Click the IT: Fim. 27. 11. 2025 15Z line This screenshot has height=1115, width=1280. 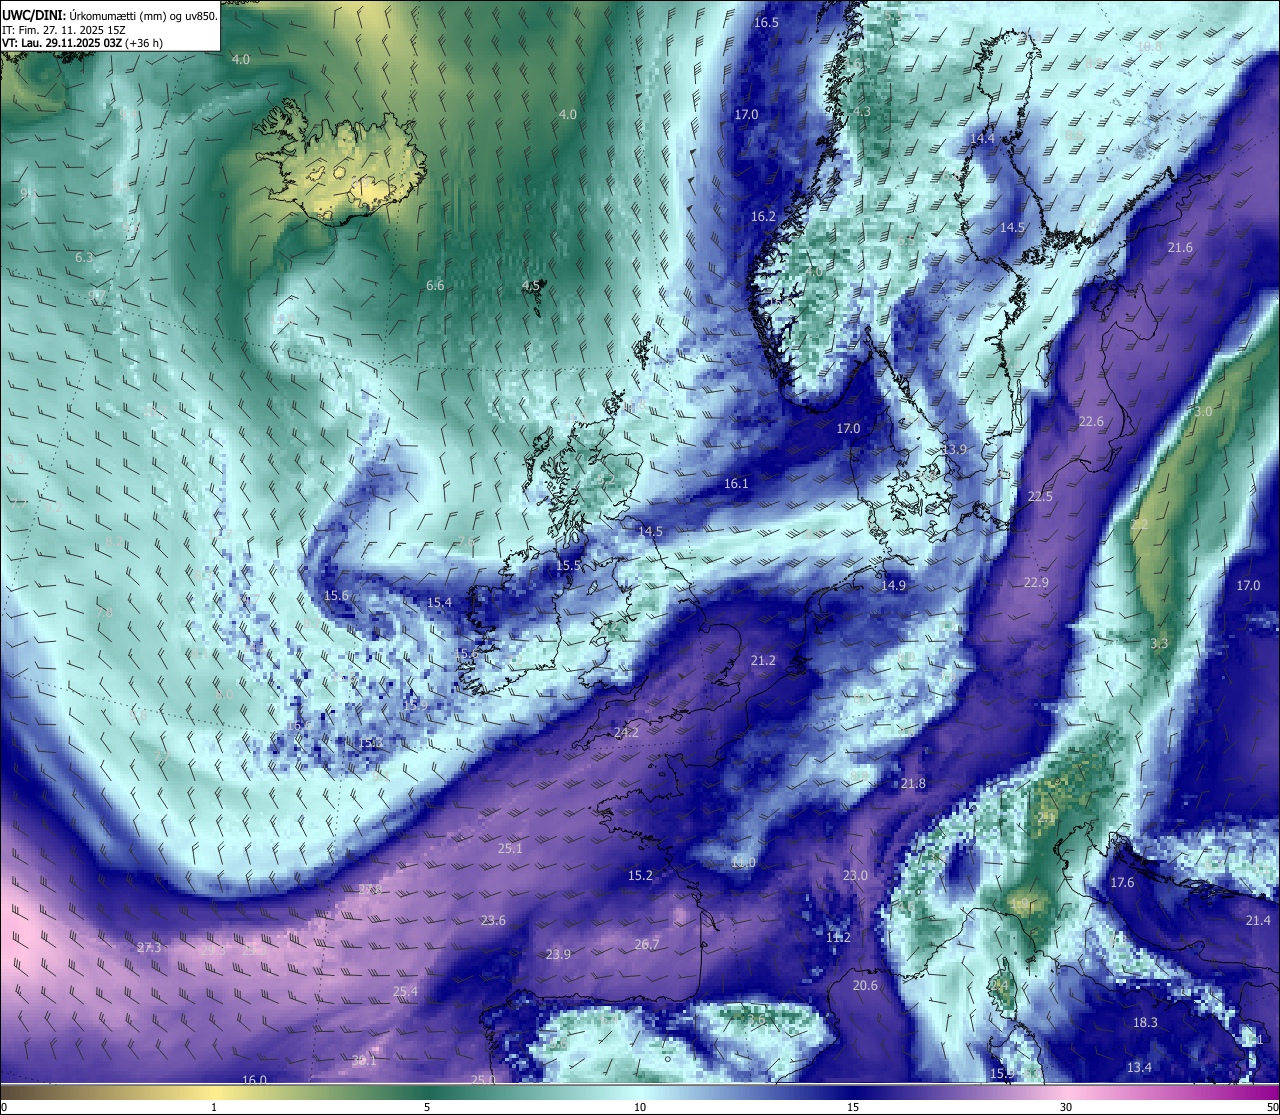(x=64, y=30)
